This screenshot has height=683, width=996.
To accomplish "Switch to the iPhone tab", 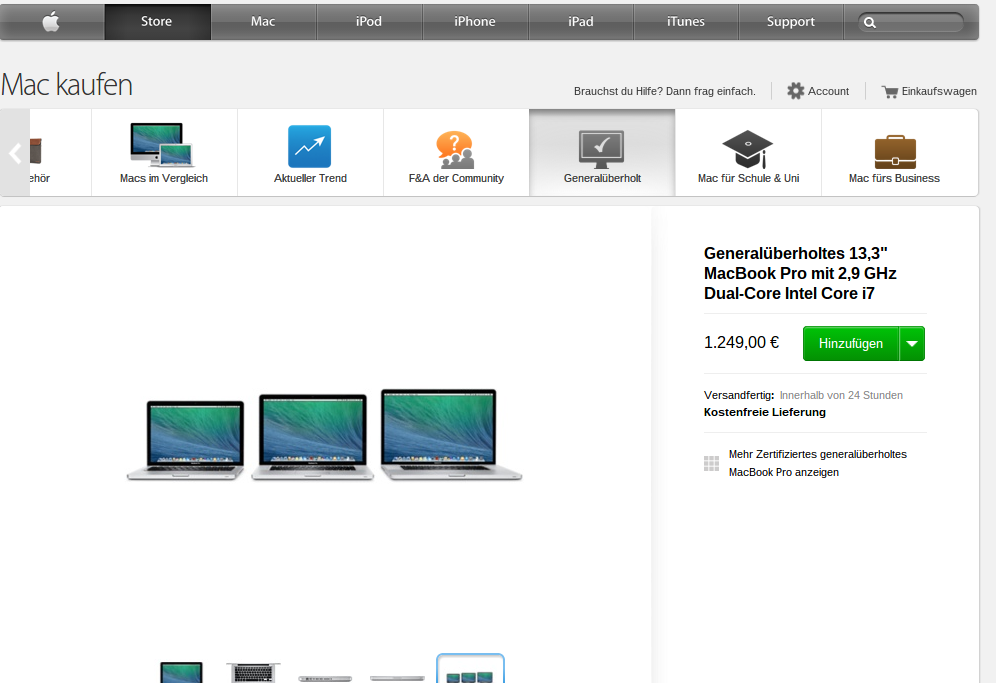I will pos(475,22).
